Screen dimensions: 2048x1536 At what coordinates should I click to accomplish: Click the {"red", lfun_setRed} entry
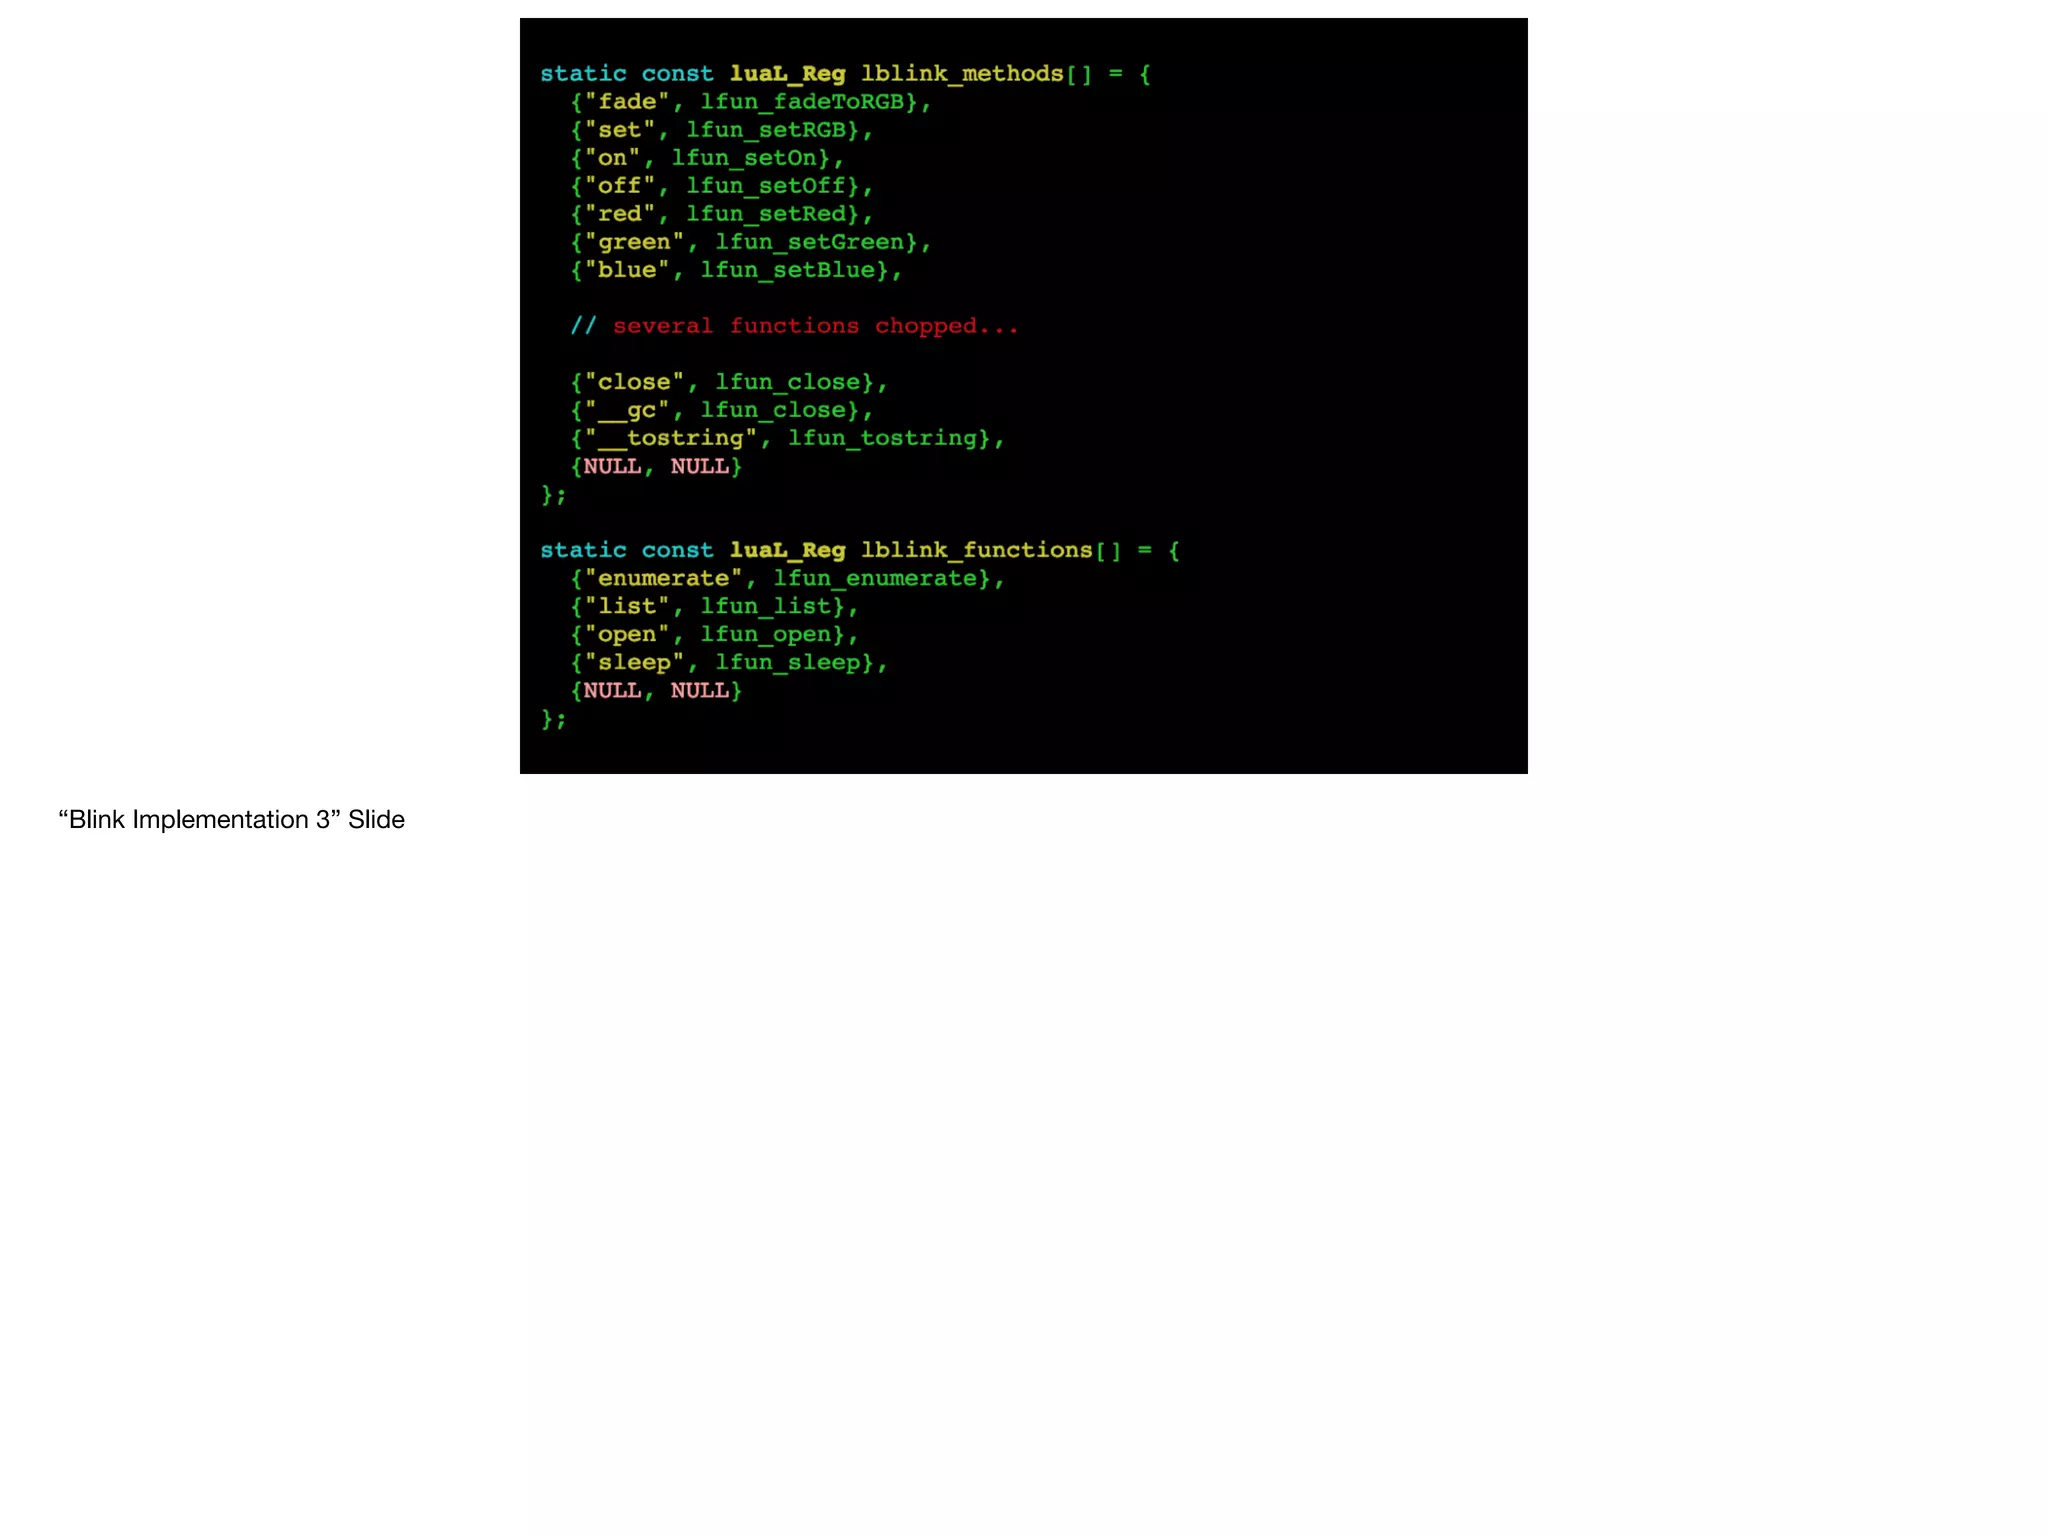[x=722, y=214]
